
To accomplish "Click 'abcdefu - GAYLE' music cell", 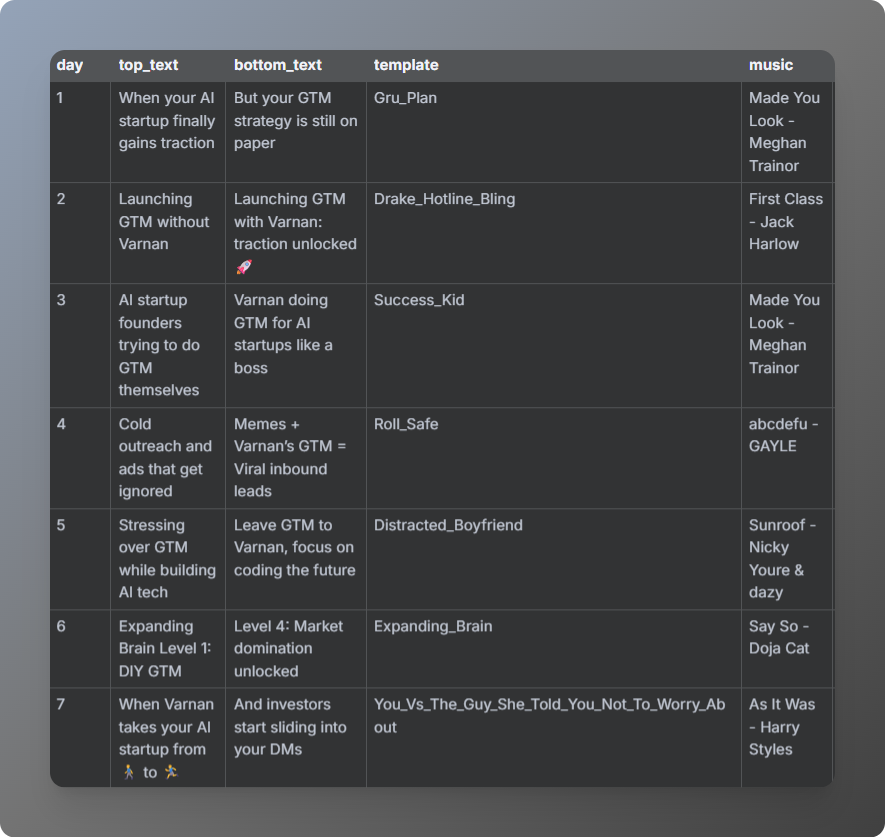I will click(787, 458).
